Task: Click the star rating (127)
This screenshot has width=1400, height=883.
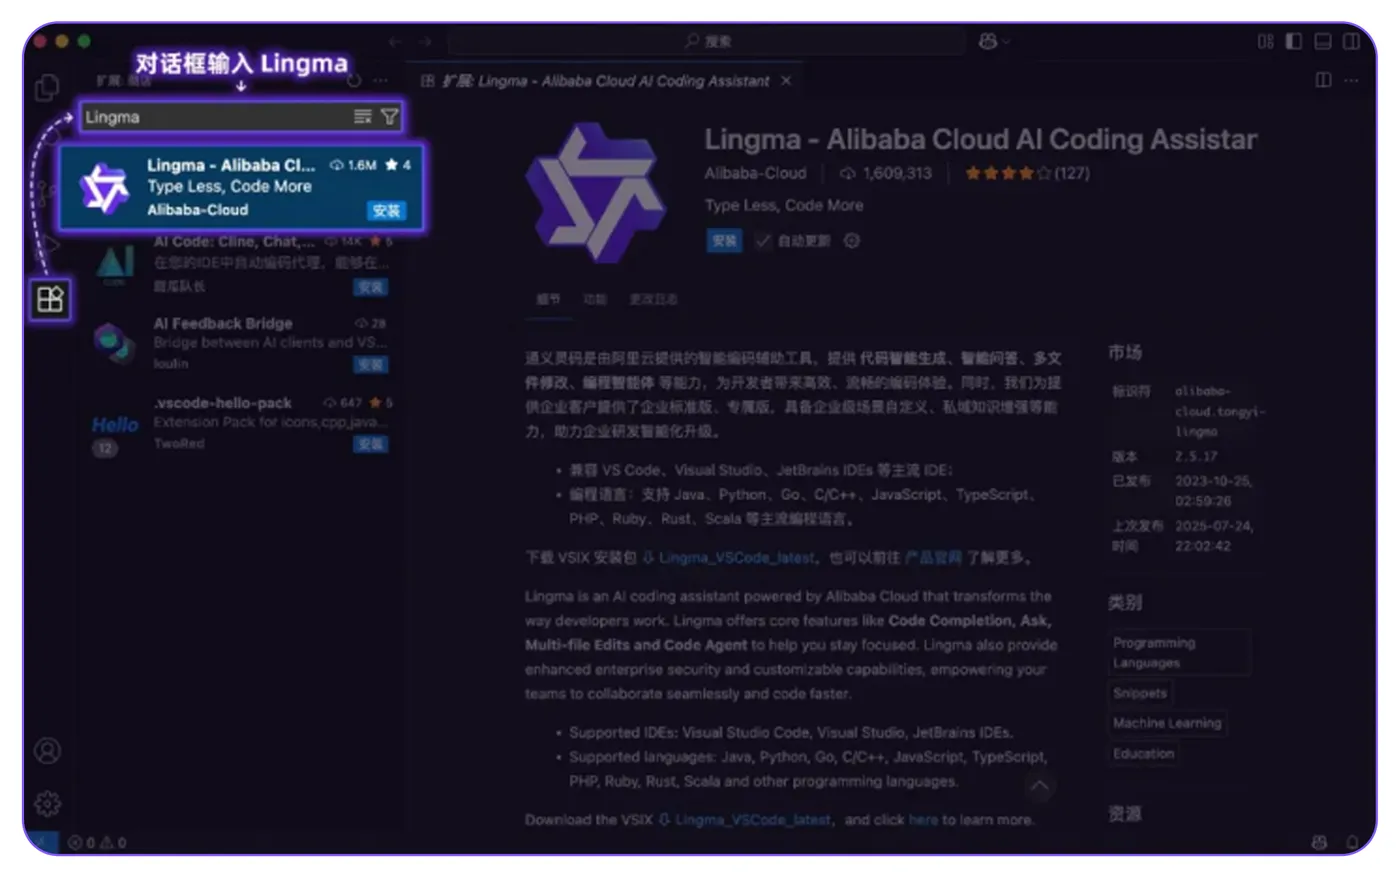Action: pyautogui.click(x=1027, y=173)
